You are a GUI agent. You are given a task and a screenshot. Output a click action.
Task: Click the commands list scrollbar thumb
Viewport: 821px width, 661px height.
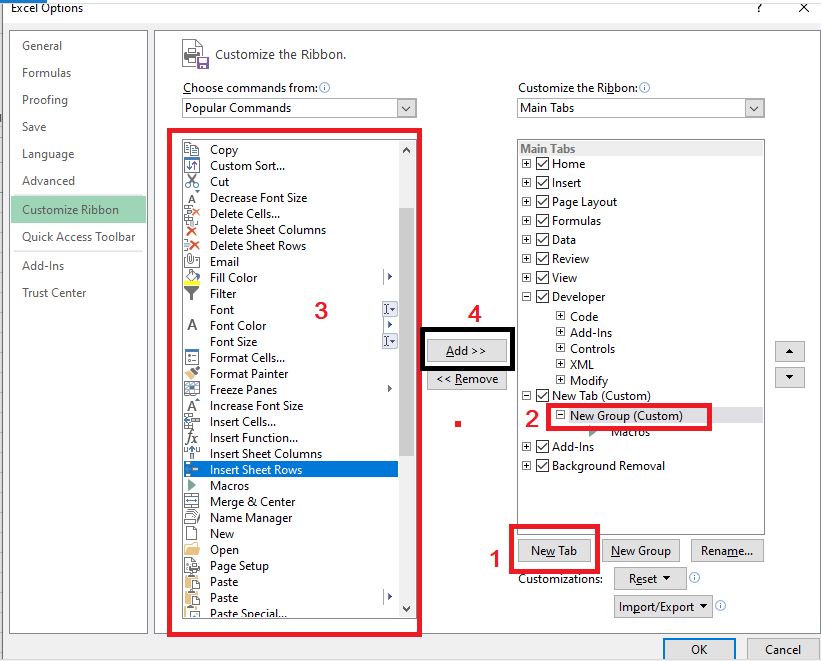point(406,332)
